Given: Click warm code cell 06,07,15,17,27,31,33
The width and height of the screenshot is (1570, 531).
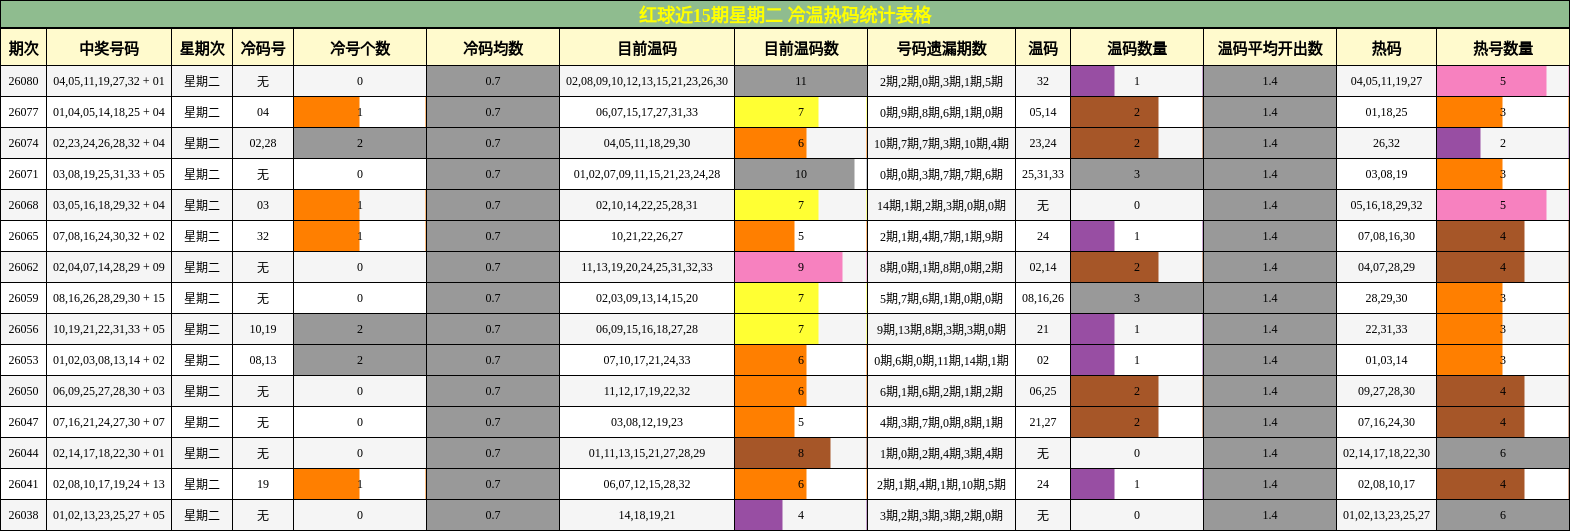Looking at the screenshot, I should click(x=647, y=112).
